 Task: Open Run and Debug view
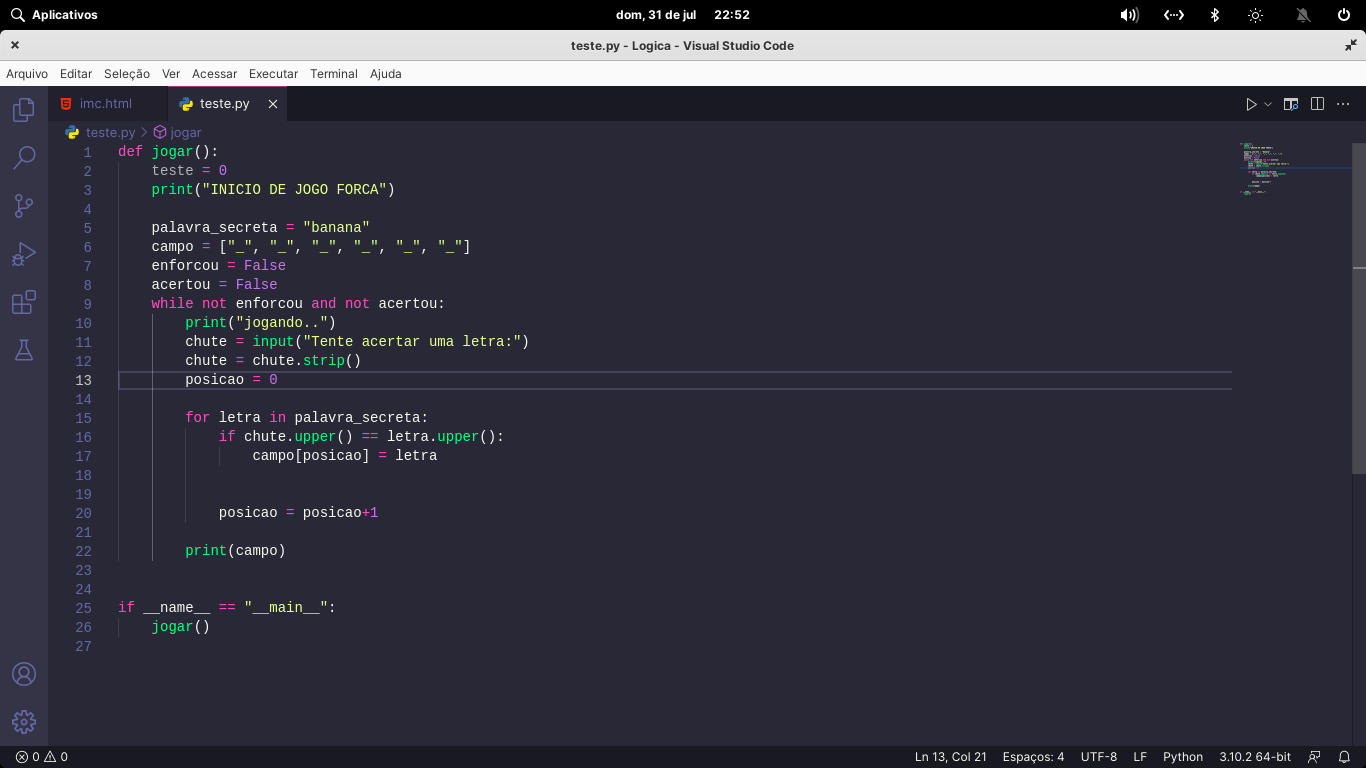point(24,254)
